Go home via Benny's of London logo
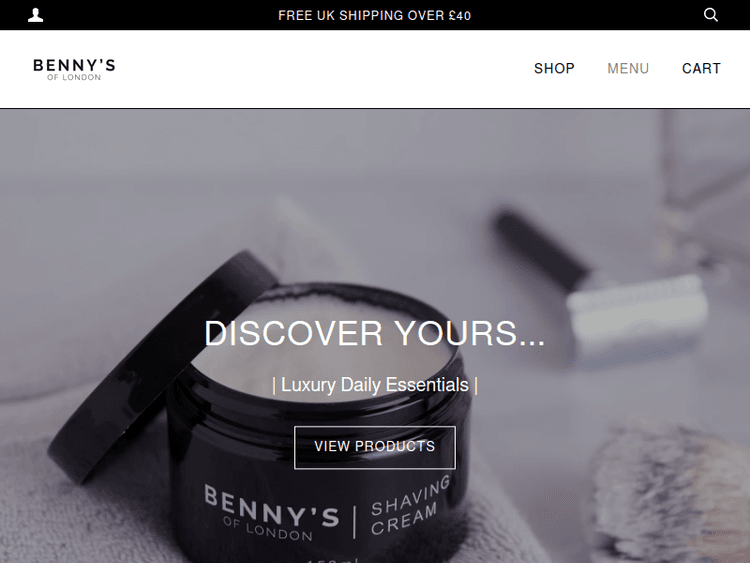 tap(74, 69)
